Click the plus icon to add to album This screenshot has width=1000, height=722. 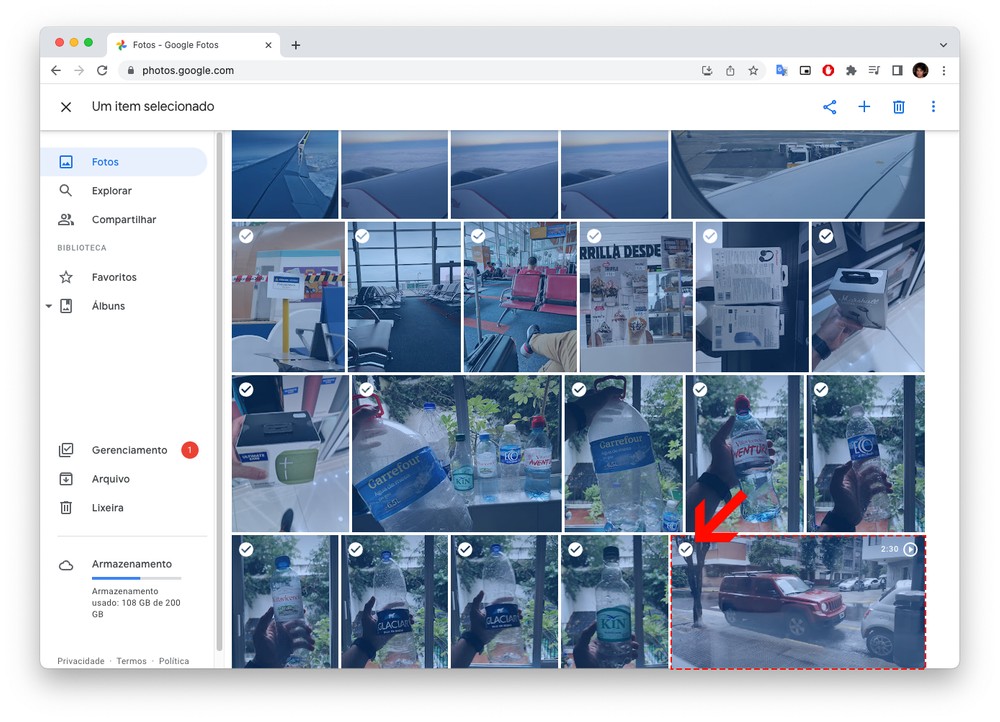click(x=864, y=107)
